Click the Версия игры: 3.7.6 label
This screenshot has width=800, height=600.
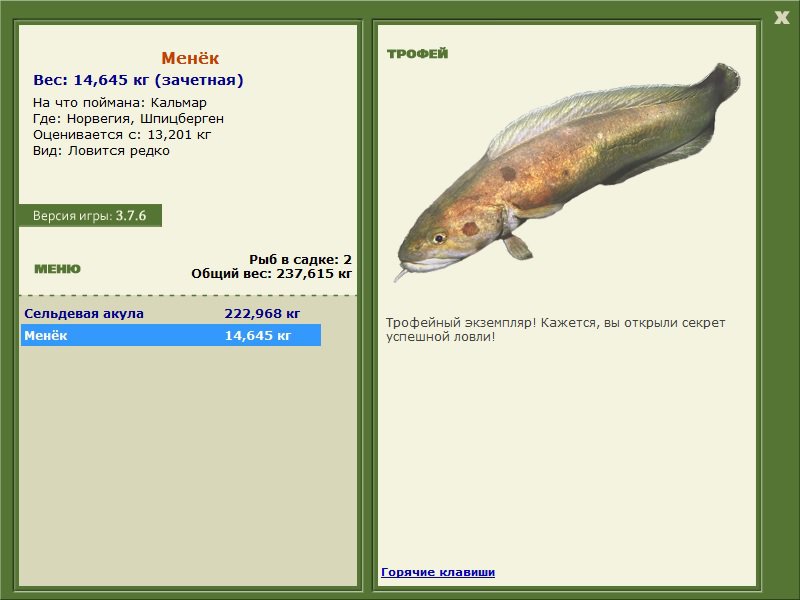coord(90,215)
